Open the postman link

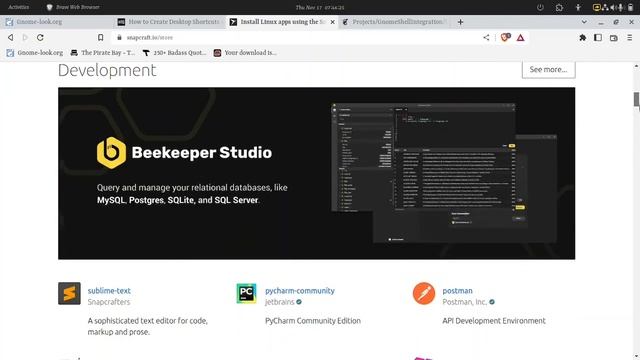[457, 291]
